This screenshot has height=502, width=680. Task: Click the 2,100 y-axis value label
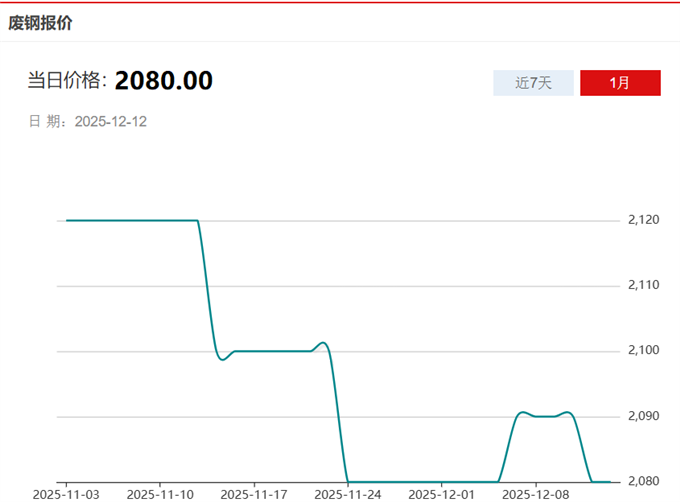(645, 350)
